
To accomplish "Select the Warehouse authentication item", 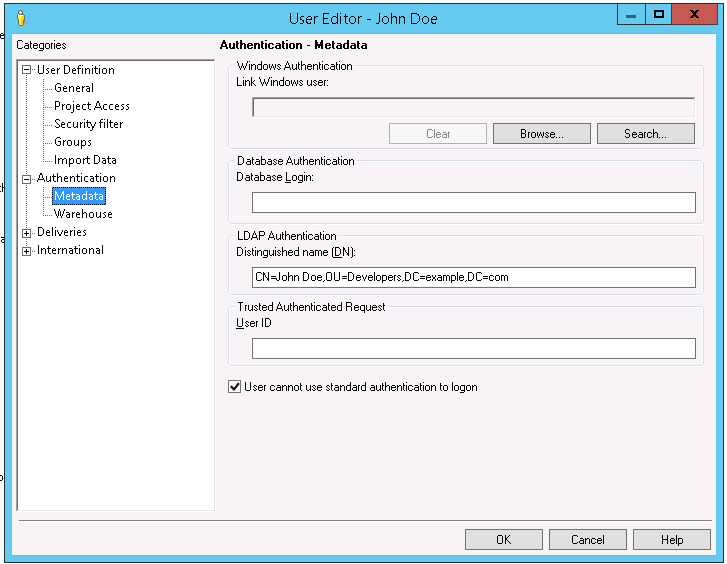I will coord(83,214).
